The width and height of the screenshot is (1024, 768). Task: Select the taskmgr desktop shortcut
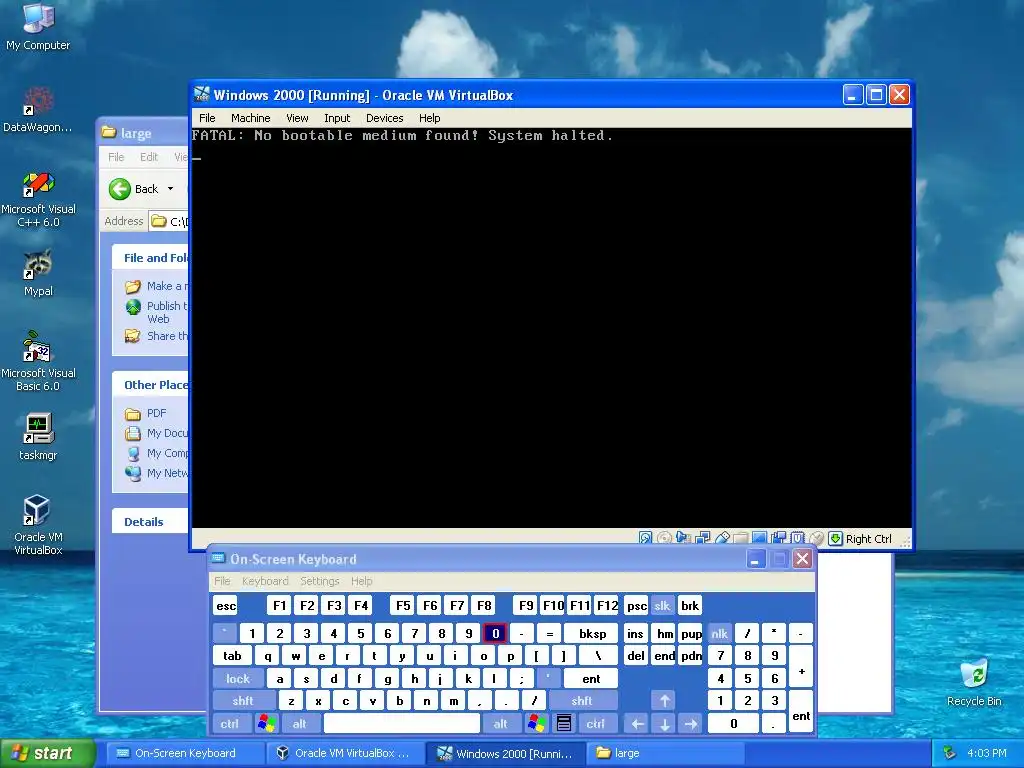[x=38, y=436]
